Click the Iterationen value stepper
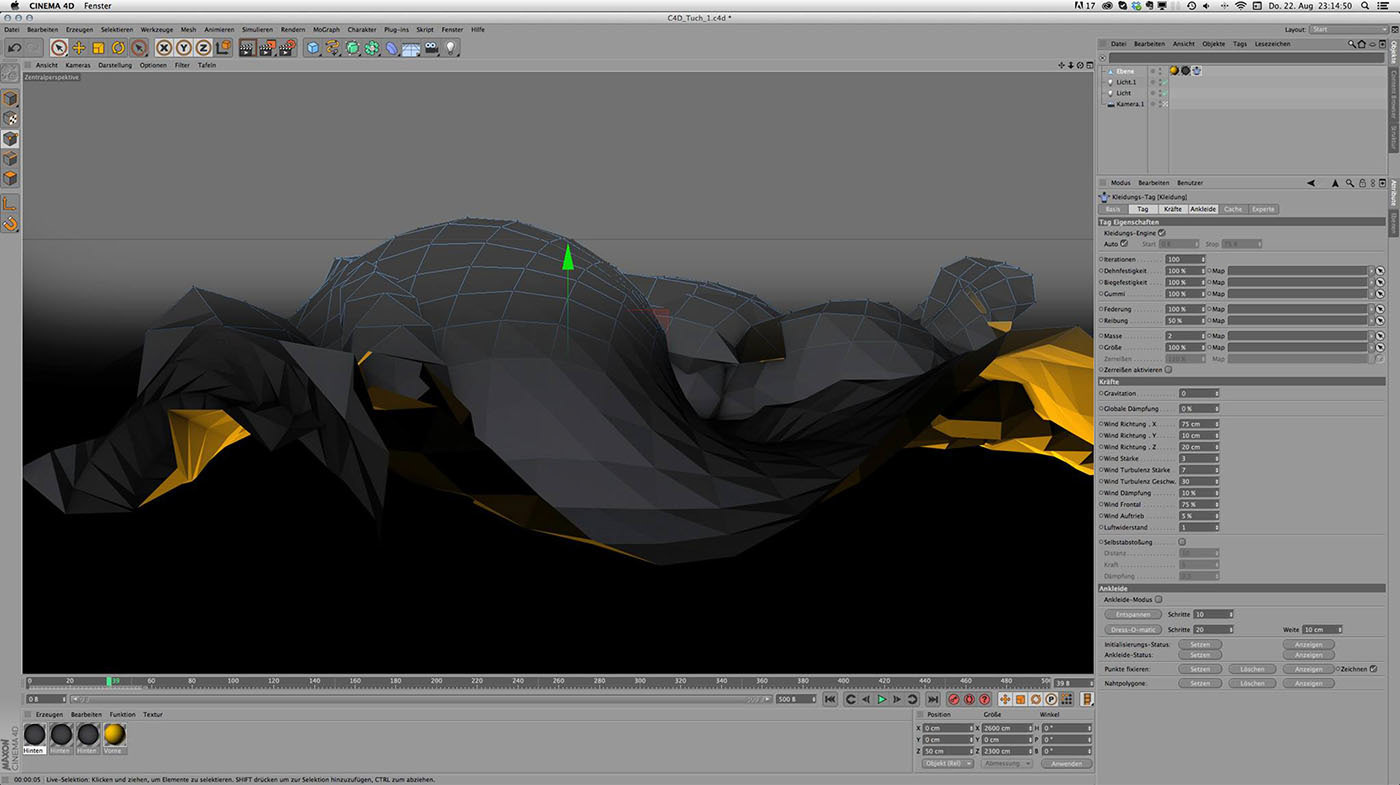The width and height of the screenshot is (1400, 785). 1203,259
